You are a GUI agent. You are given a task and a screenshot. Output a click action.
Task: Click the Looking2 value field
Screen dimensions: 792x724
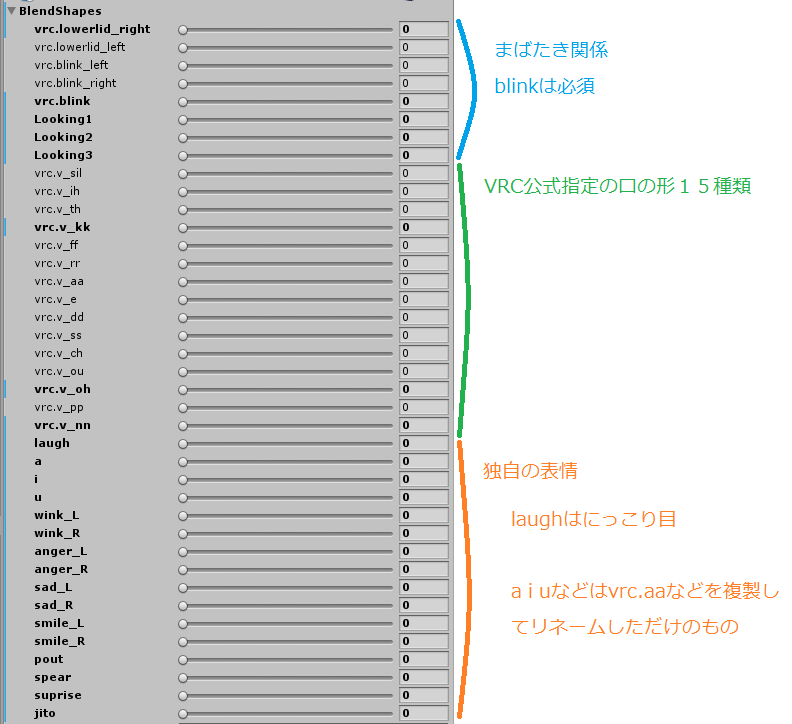423,137
